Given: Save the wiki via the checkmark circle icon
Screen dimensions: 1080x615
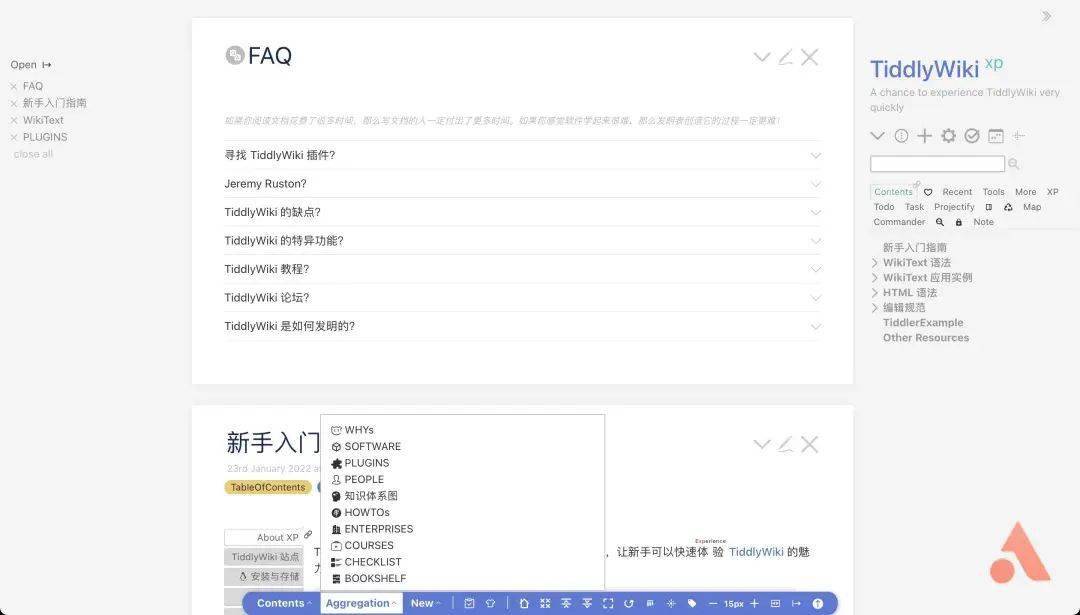Looking at the screenshot, I should pos(971,135).
